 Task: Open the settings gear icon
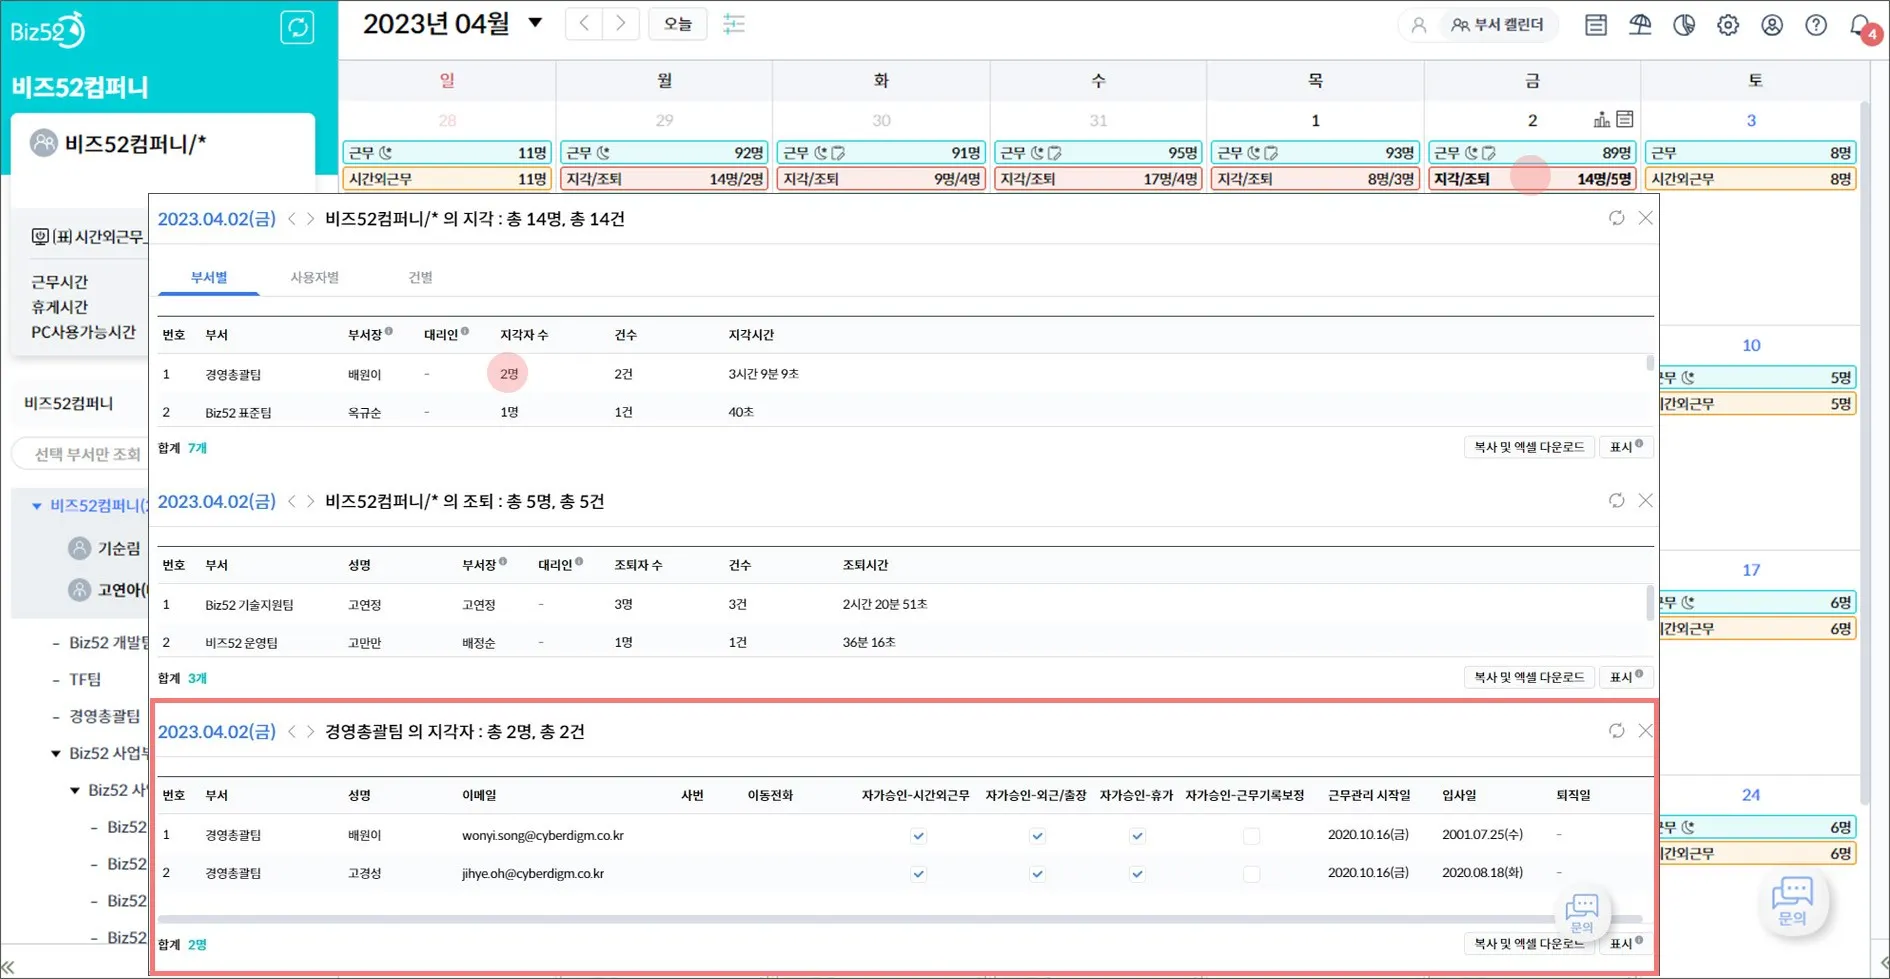[x=1728, y=25]
